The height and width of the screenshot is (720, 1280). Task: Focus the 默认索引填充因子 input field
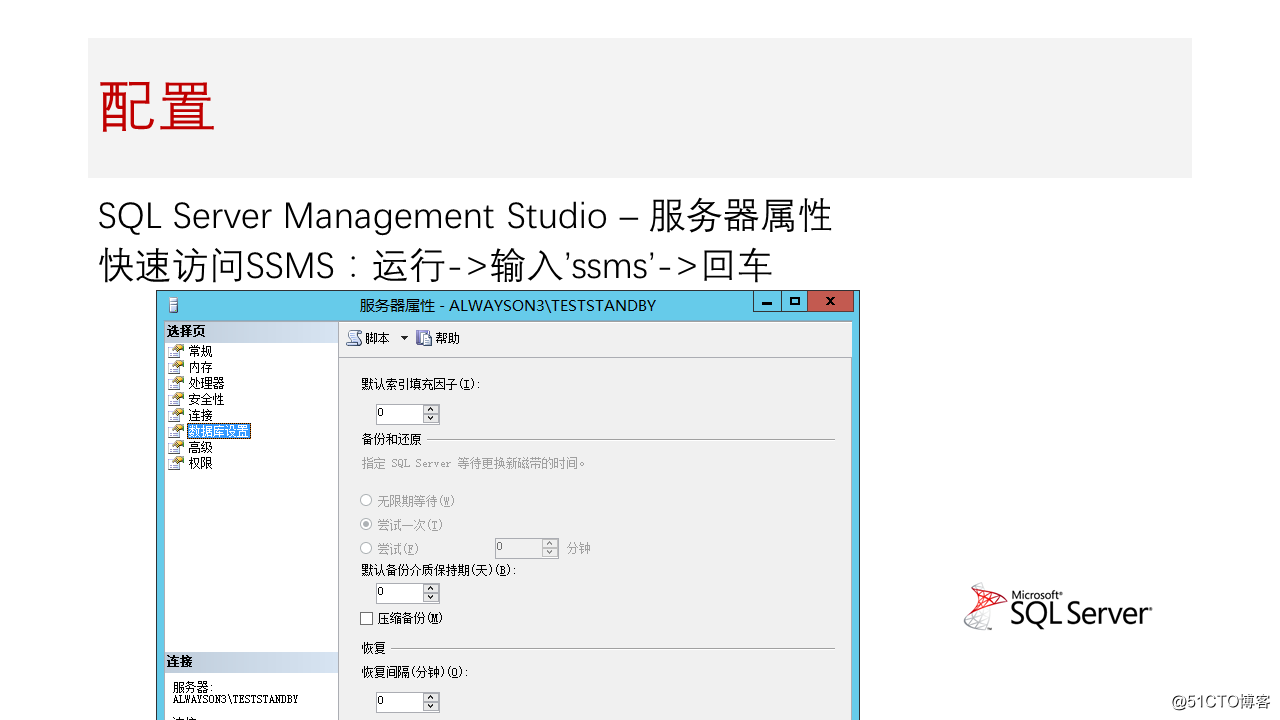click(x=398, y=413)
